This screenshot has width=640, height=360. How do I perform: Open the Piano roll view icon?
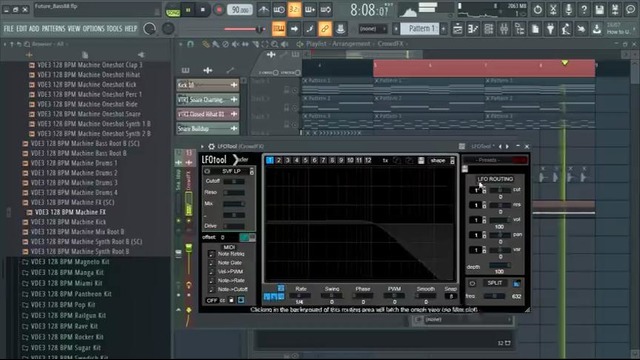[473, 29]
